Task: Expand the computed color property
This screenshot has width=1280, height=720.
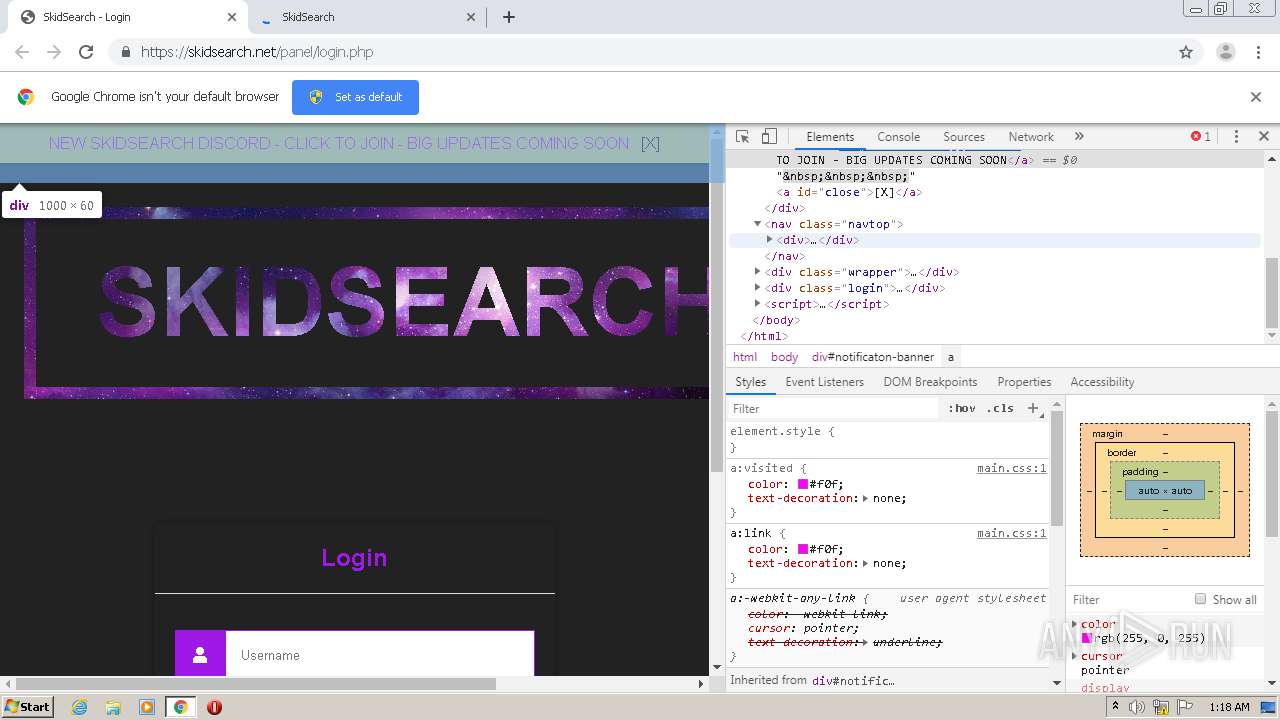Action: 1075,624
